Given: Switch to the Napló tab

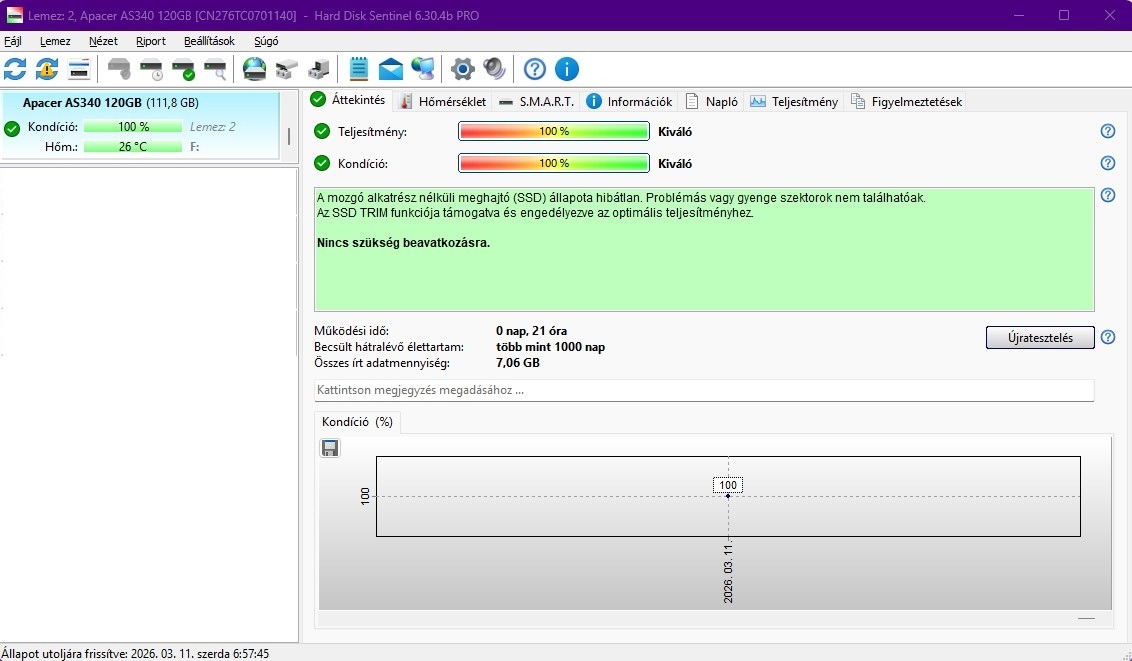Looking at the screenshot, I should [712, 102].
